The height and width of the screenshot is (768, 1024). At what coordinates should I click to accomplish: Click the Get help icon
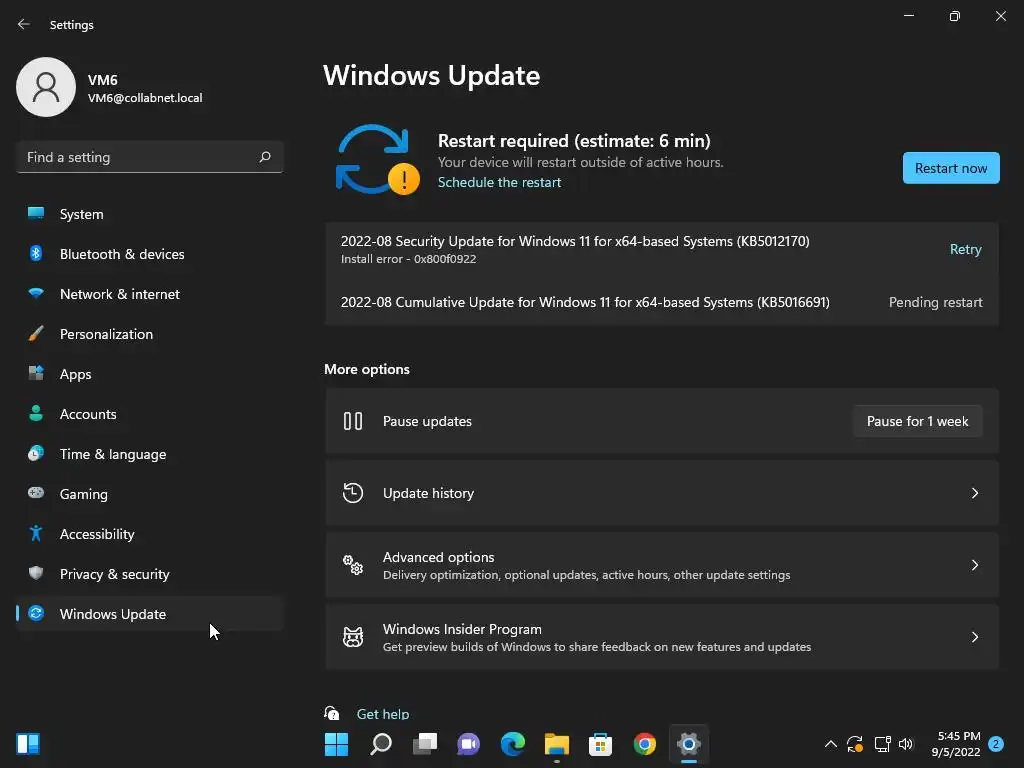(332, 713)
